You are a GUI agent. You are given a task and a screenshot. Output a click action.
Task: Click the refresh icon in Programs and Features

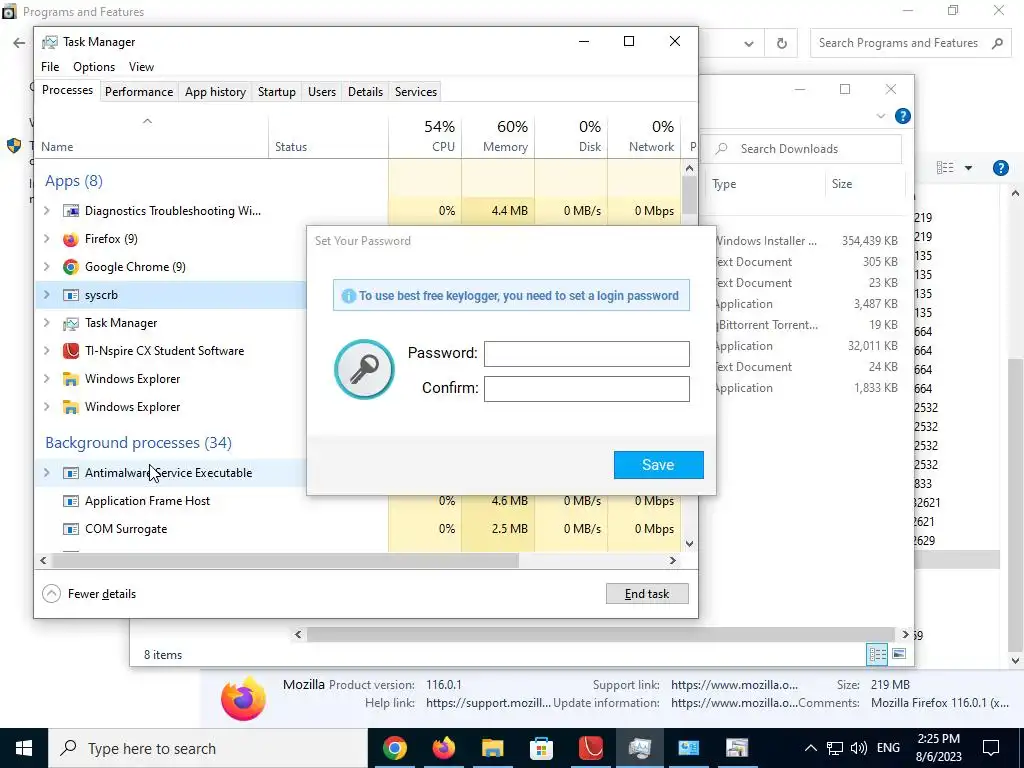[781, 44]
